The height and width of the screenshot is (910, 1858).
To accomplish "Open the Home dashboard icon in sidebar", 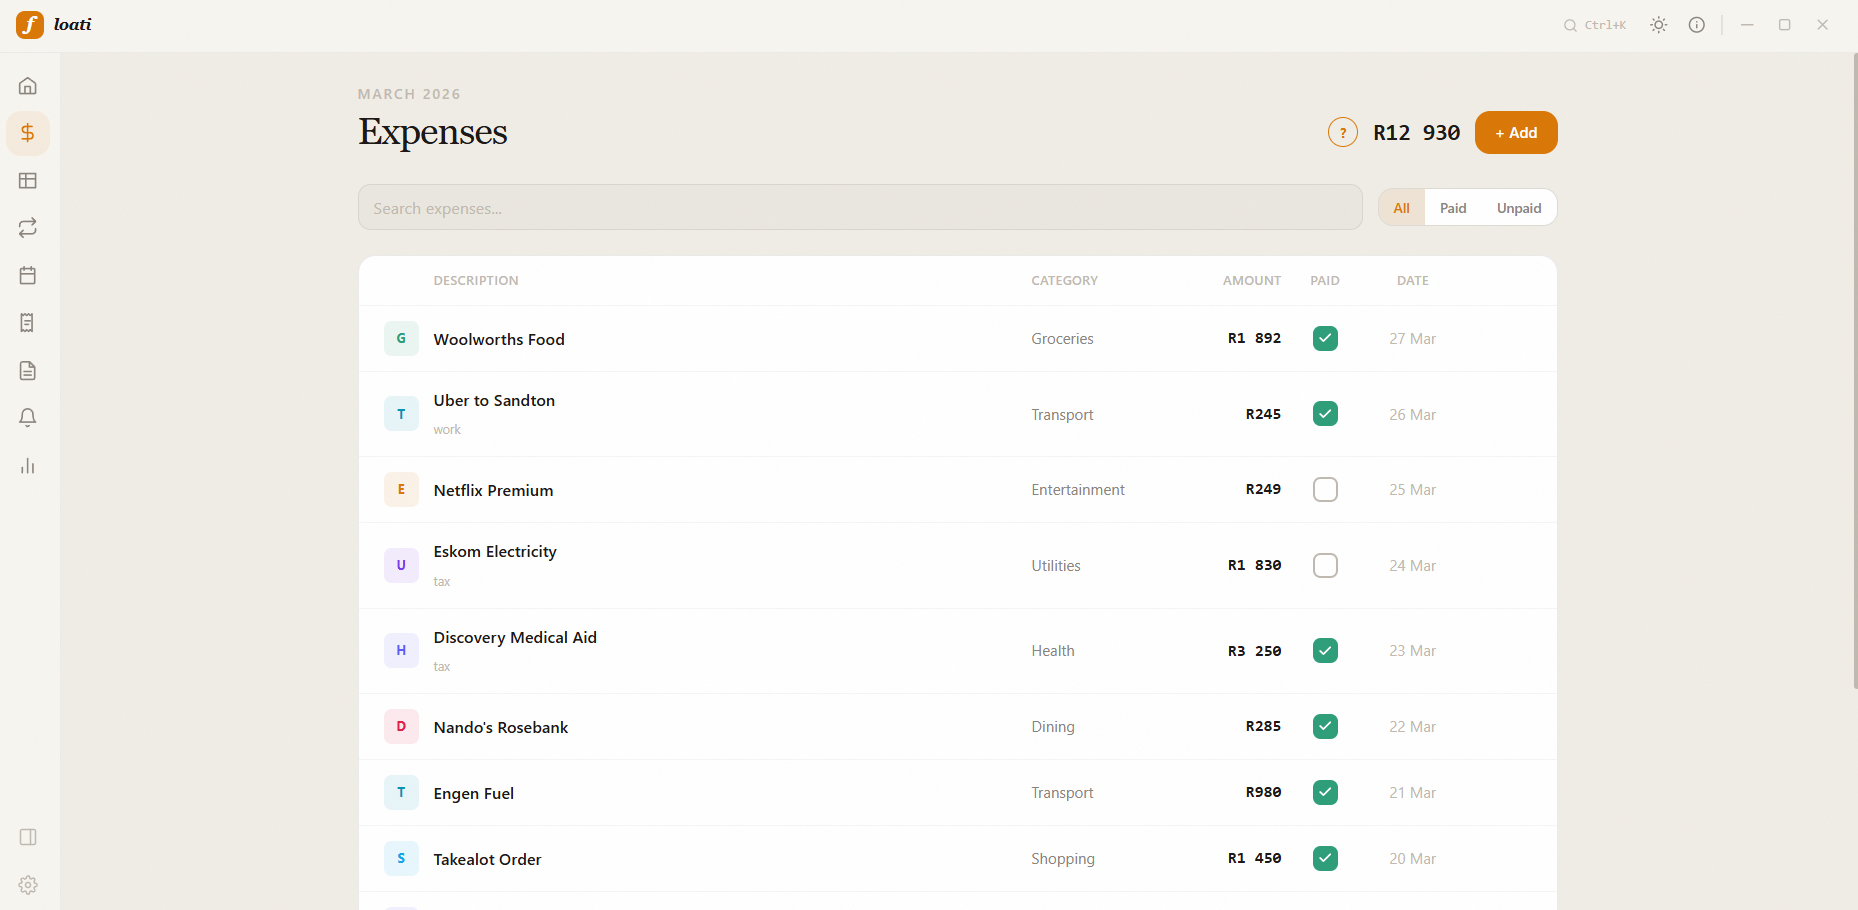I will (x=28, y=86).
